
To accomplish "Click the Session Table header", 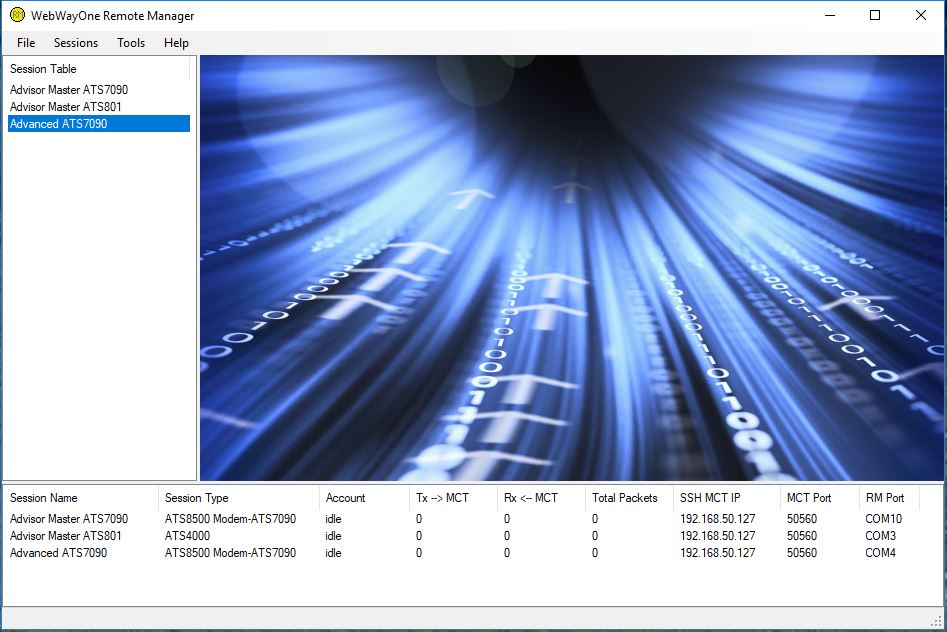I will coord(43,69).
